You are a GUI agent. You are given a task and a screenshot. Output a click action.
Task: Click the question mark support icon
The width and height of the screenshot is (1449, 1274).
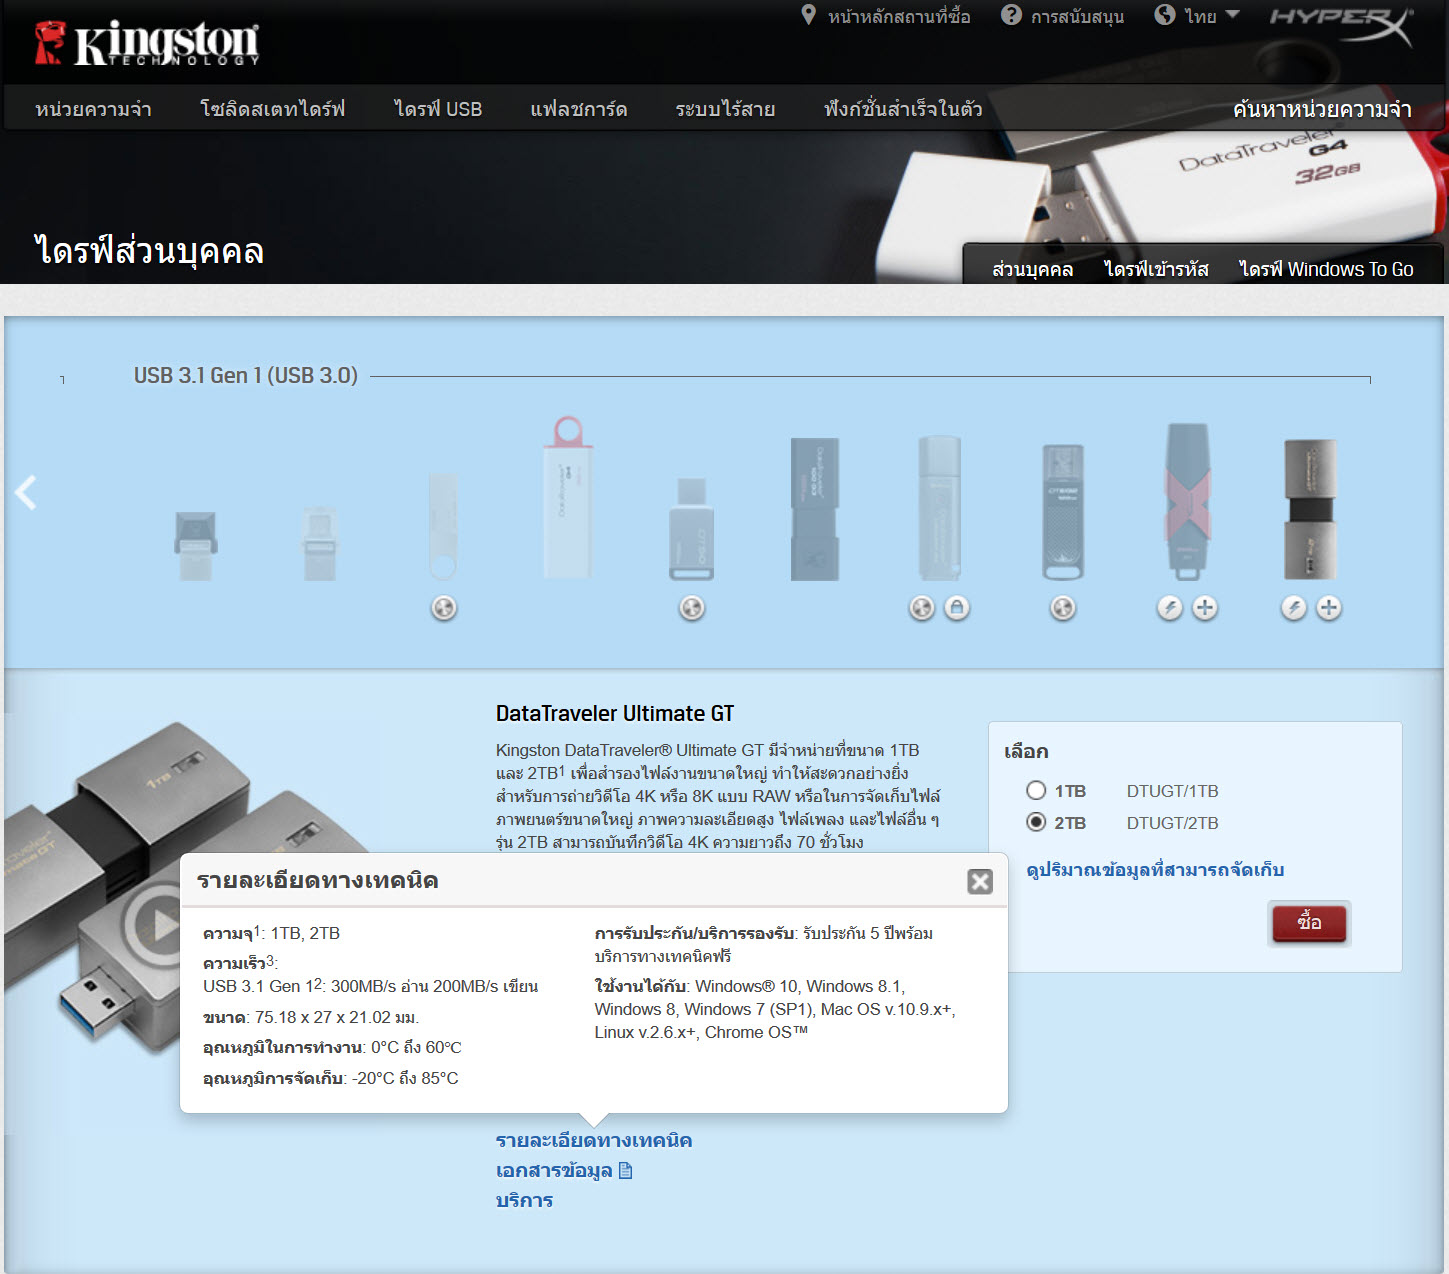[1011, 15]
